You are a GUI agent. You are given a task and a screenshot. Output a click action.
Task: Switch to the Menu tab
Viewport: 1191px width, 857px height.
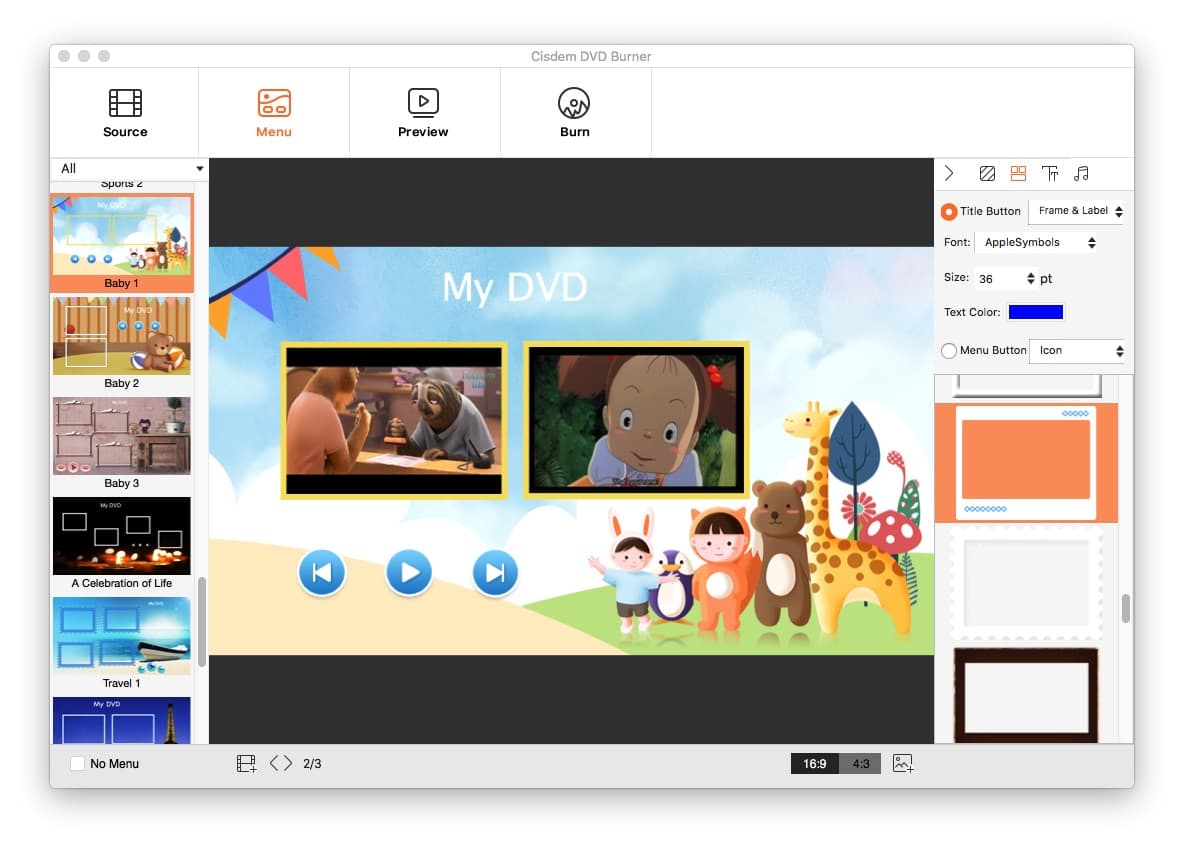273,110
